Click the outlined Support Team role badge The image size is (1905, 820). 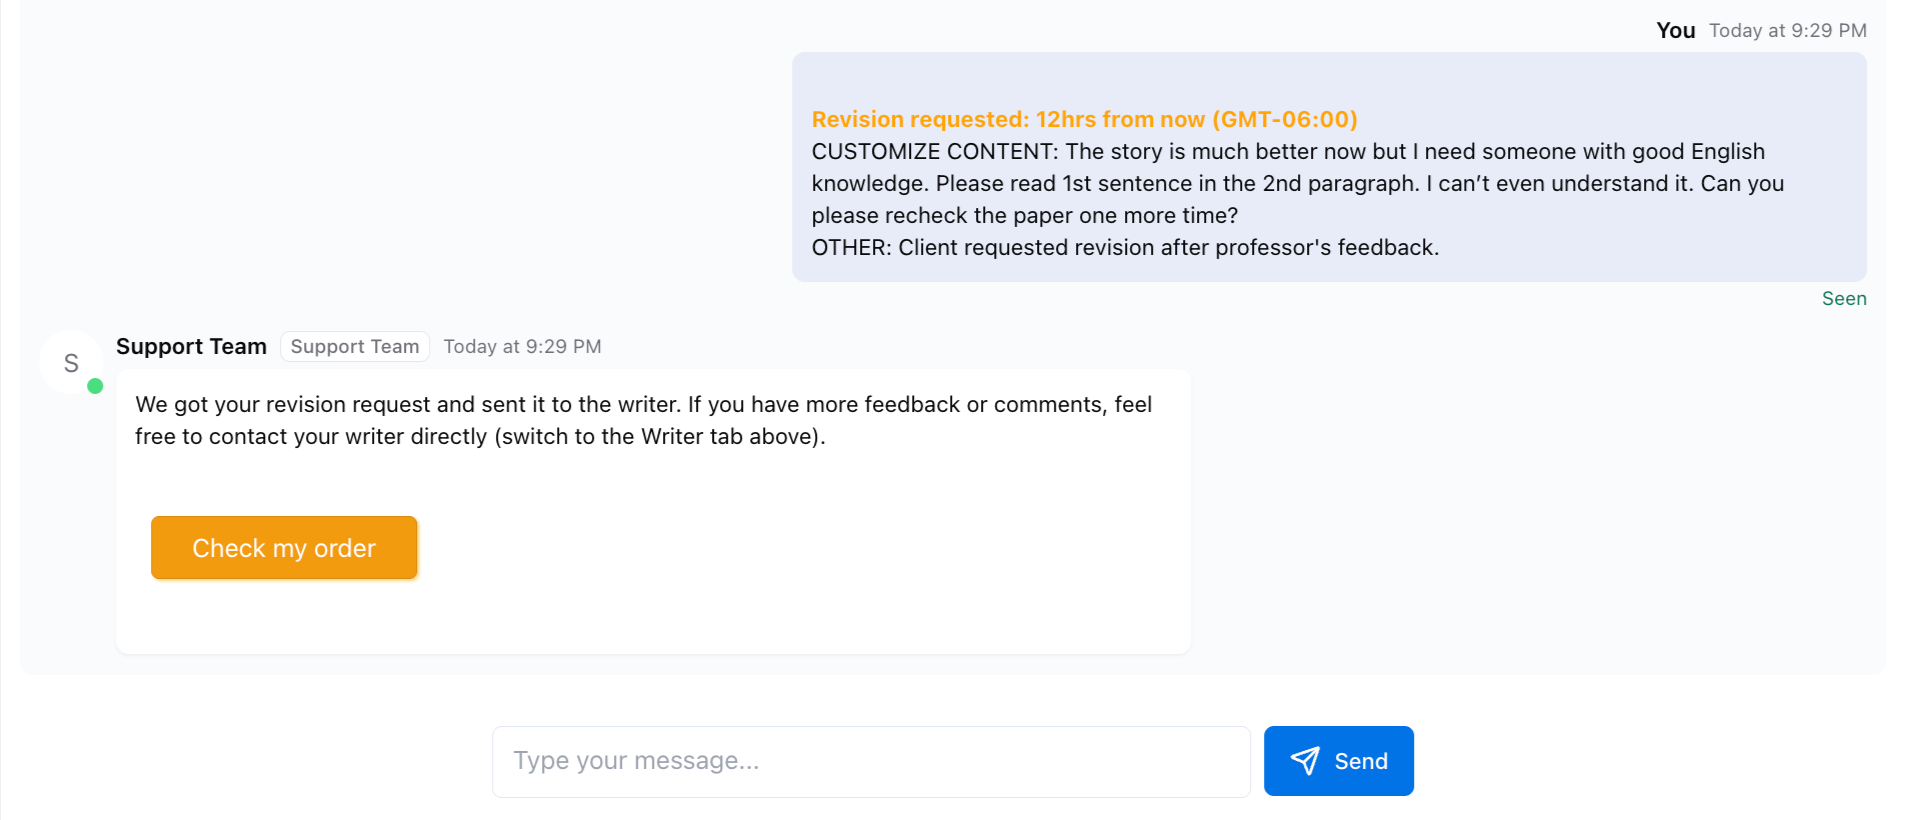pos(355,347)
